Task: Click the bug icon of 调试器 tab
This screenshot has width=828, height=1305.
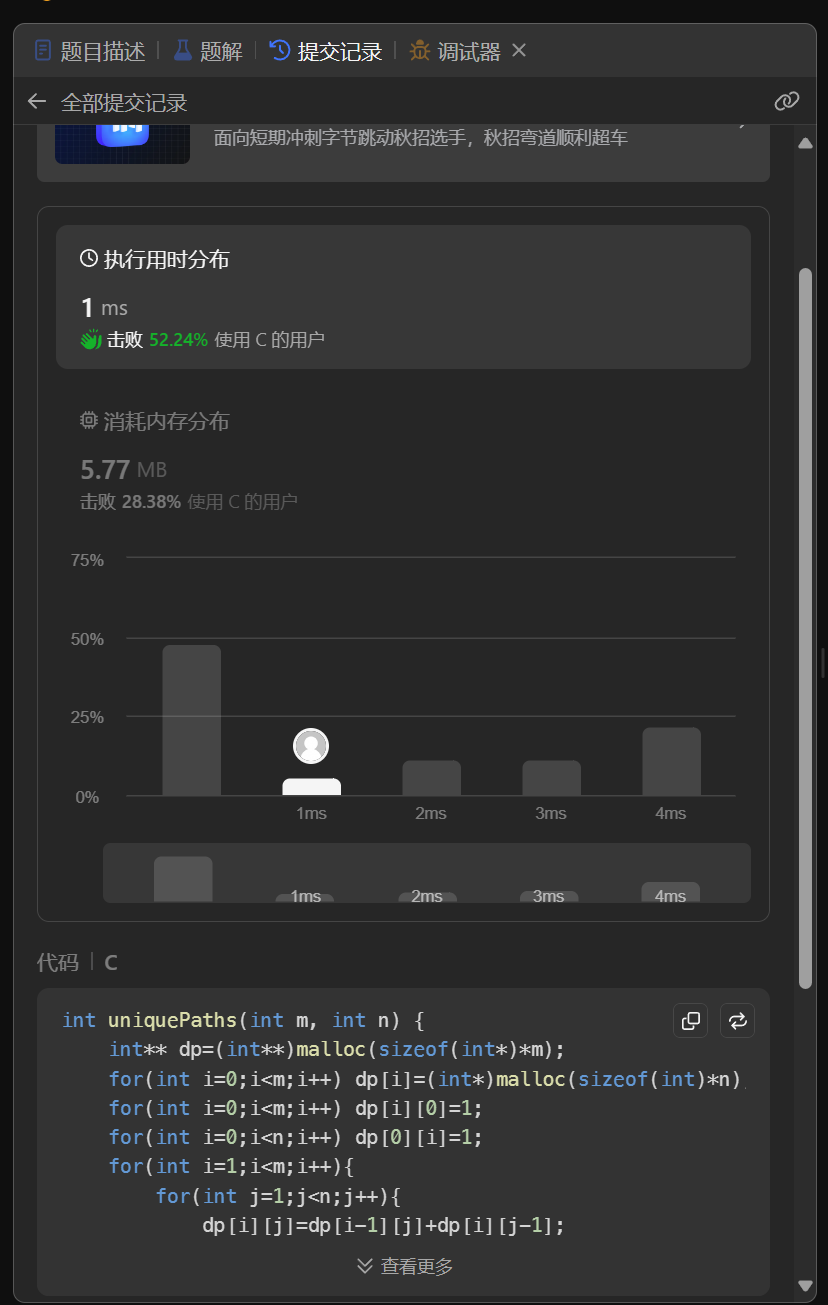Action: tap(420, 51)
